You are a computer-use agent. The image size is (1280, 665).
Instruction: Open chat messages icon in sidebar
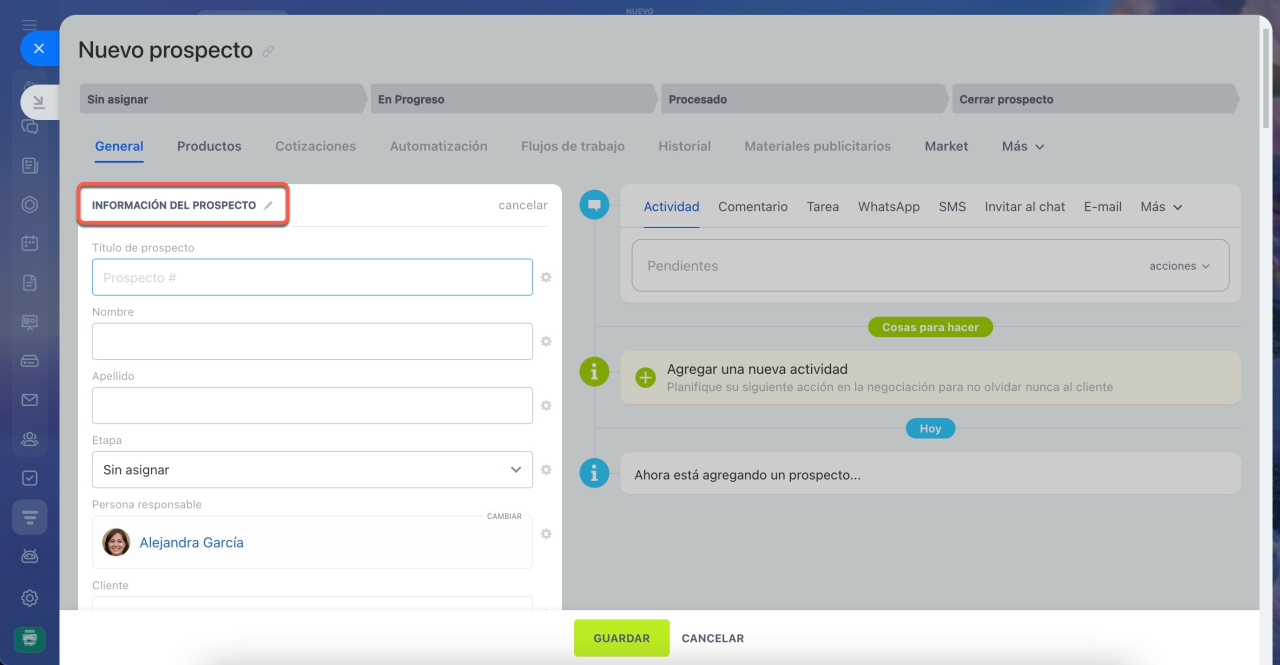pyautogui.click(x=30, y=128)
